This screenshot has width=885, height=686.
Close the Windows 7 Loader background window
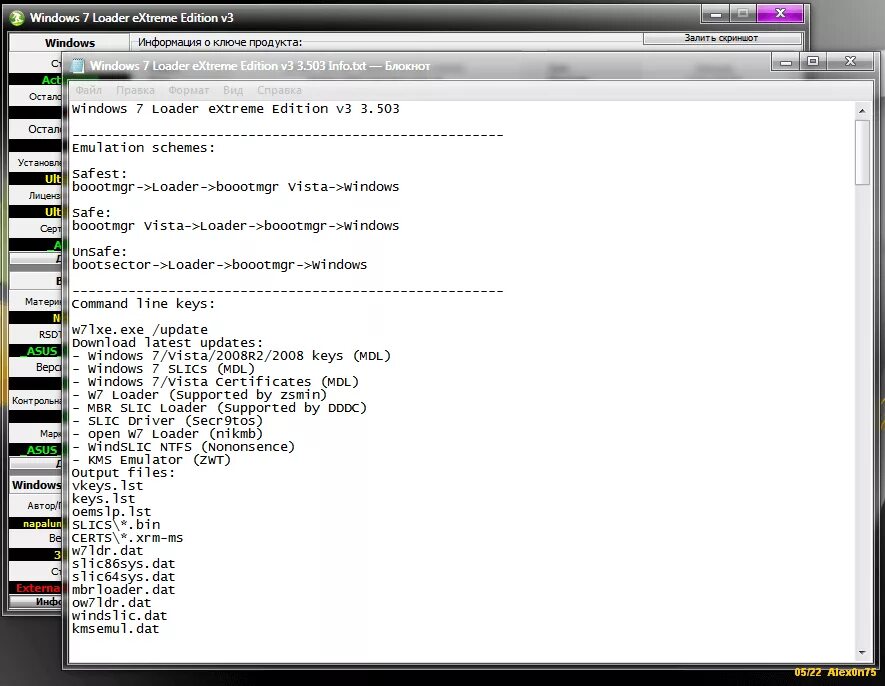point(780,14)
